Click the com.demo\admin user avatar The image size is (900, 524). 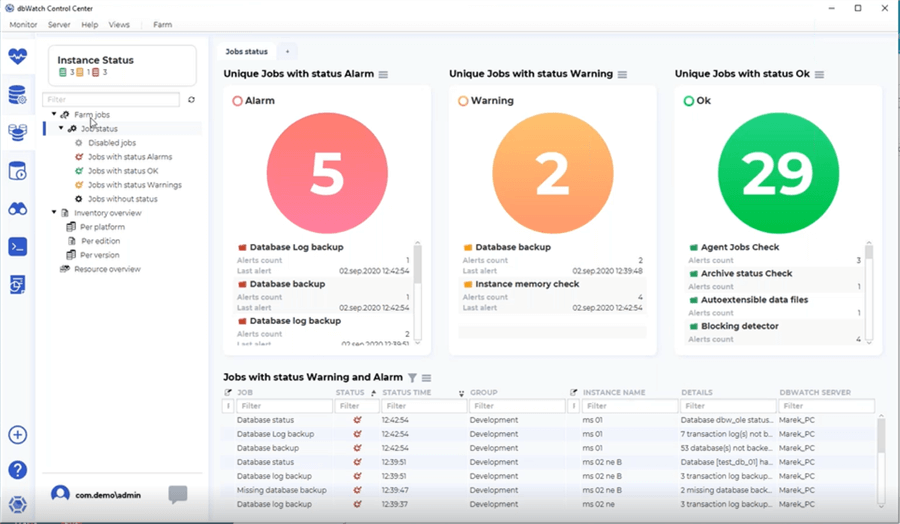point(60,494)
